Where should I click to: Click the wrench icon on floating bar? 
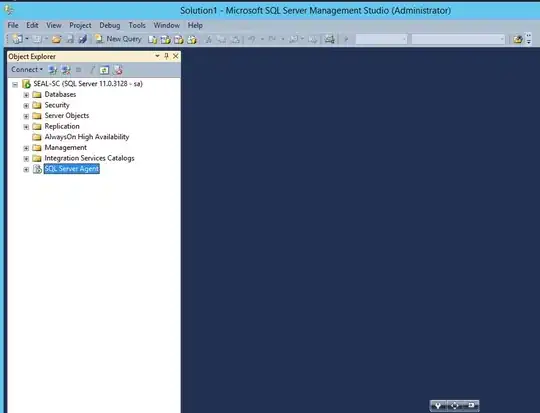click(438, 406)
